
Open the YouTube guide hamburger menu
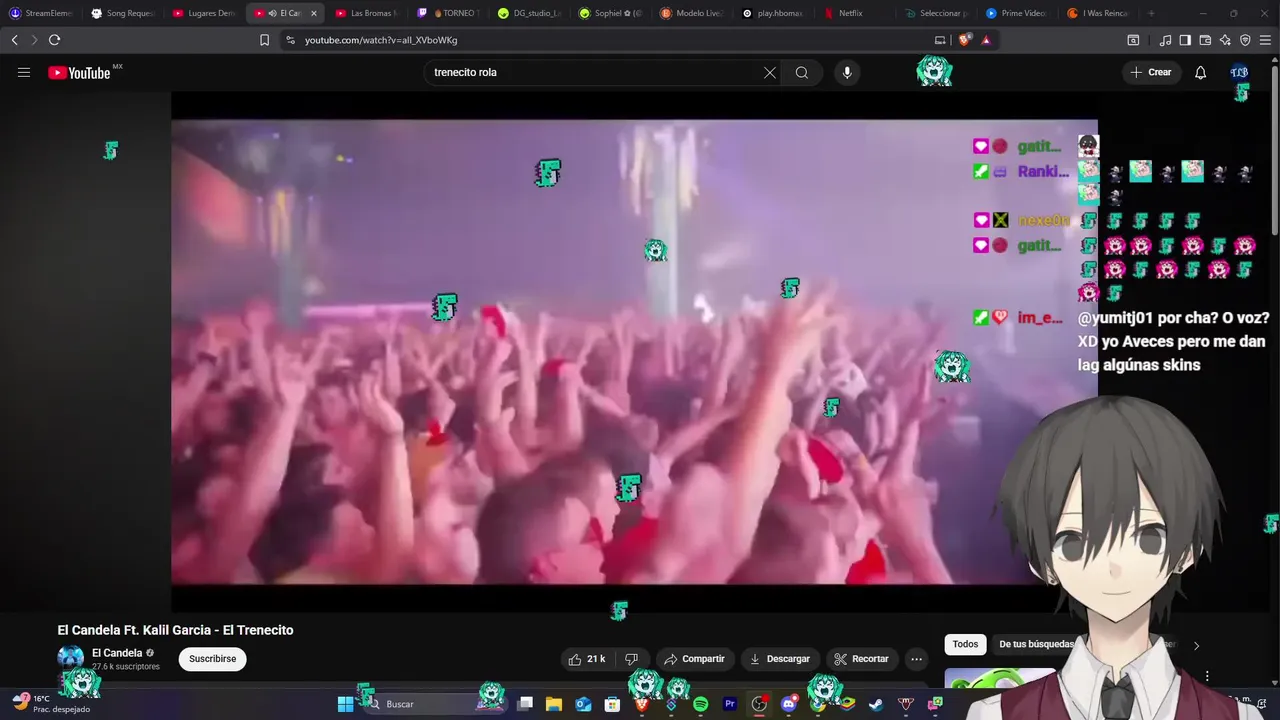[24, 72]
